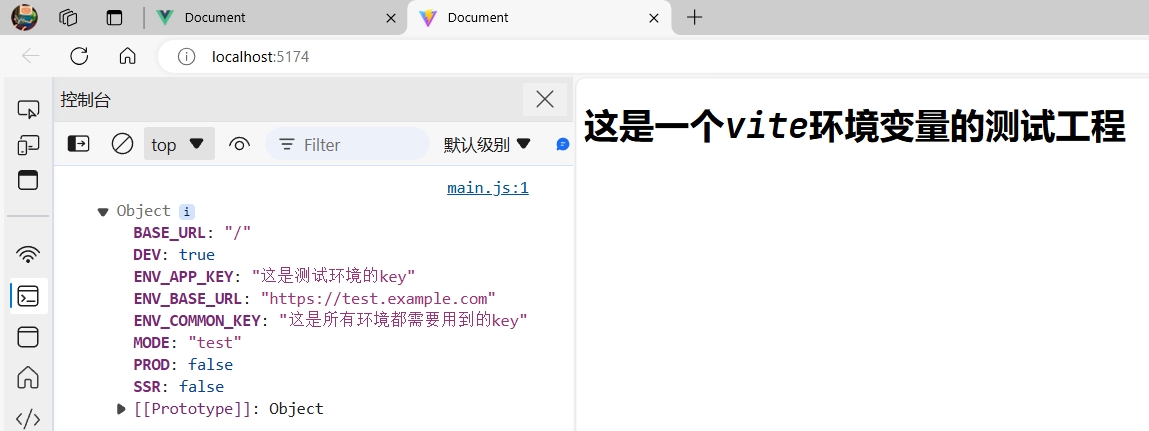The width and height of the screenshot is (1149, 431).
Task: Close the 控制台 console panel
Action: point(544,98)
